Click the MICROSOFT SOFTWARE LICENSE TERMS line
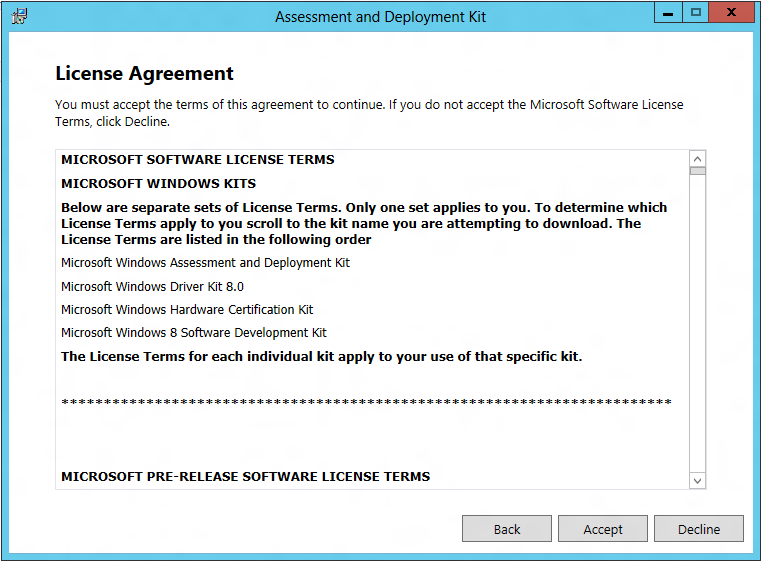 pyautogui.click(x=198, y=160)
